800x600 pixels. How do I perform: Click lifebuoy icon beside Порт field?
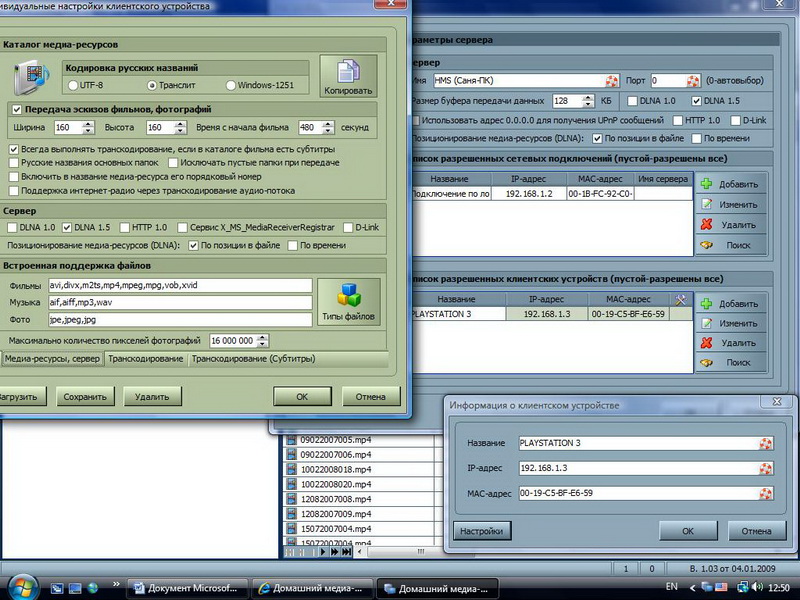[x=693, y=81]
